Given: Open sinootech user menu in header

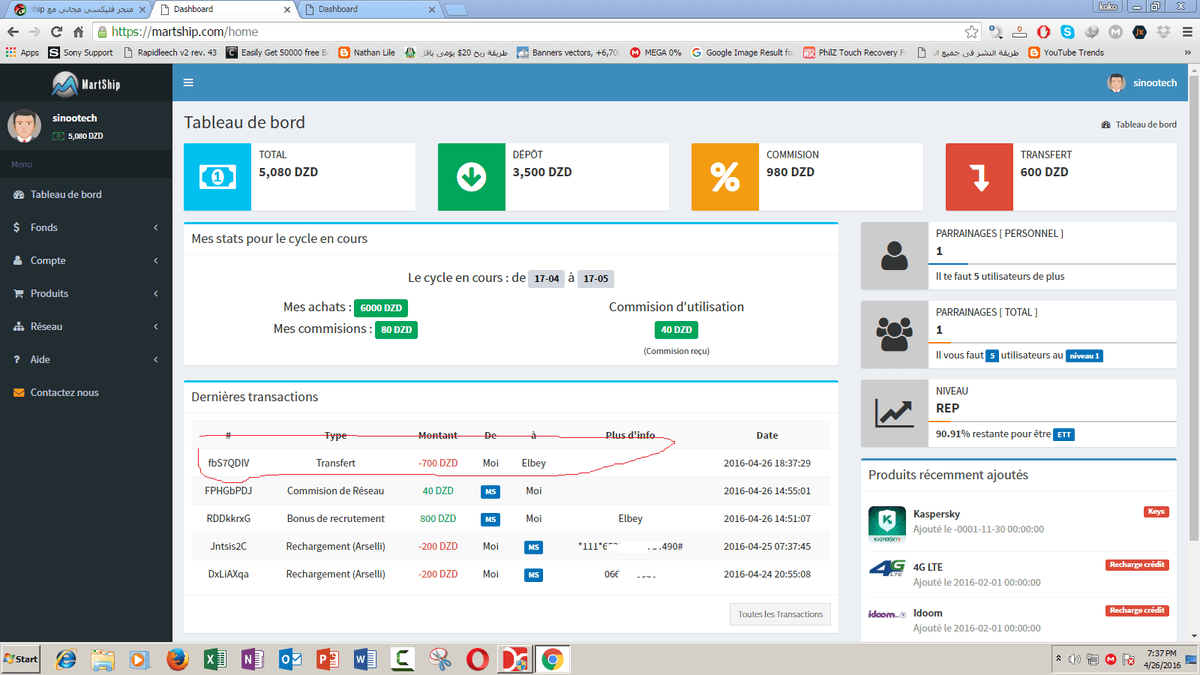Looking at the screenshot, I should tap(1142, 83).
